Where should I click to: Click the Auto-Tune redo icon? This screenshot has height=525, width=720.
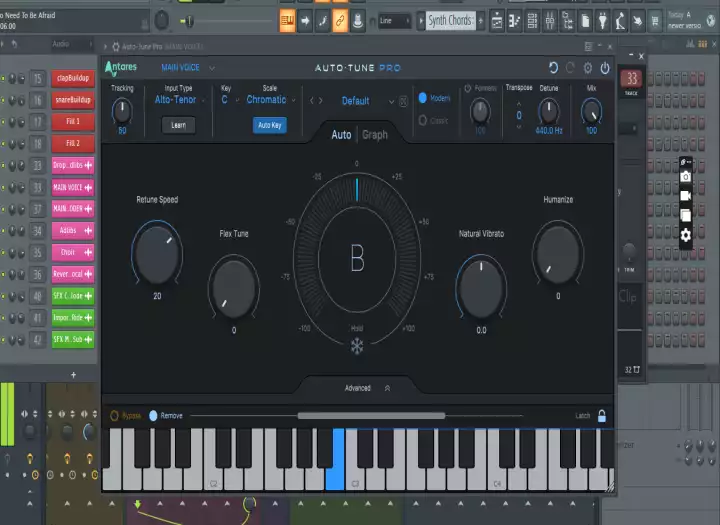570,68
